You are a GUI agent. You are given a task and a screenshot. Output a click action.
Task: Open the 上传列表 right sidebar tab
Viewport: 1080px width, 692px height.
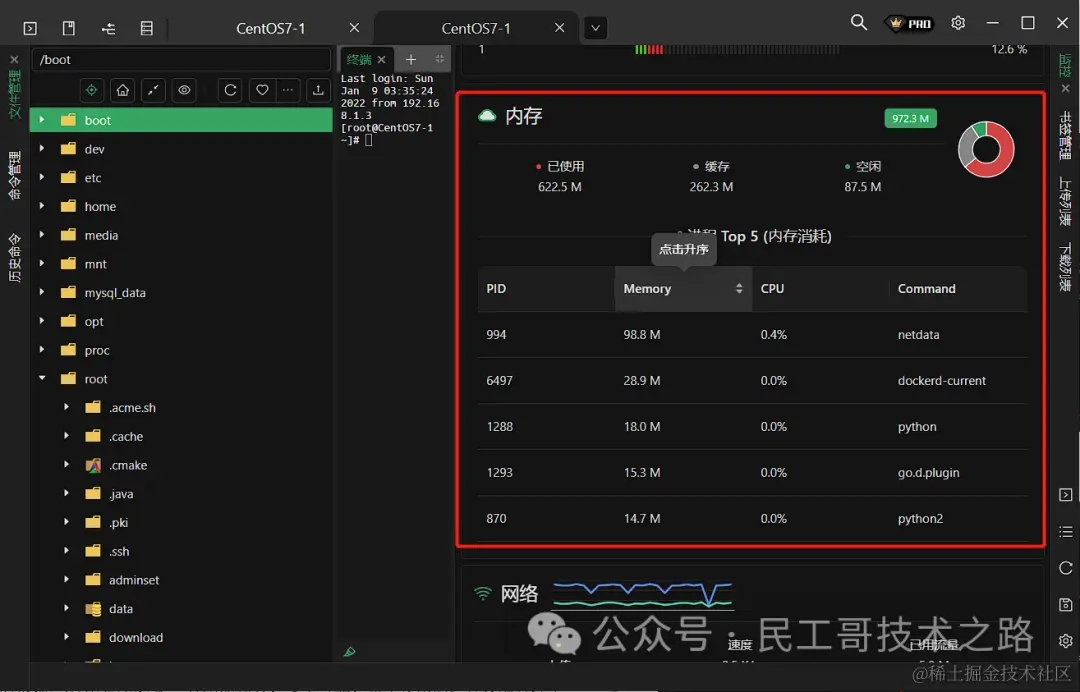(x=1065, y=201)
